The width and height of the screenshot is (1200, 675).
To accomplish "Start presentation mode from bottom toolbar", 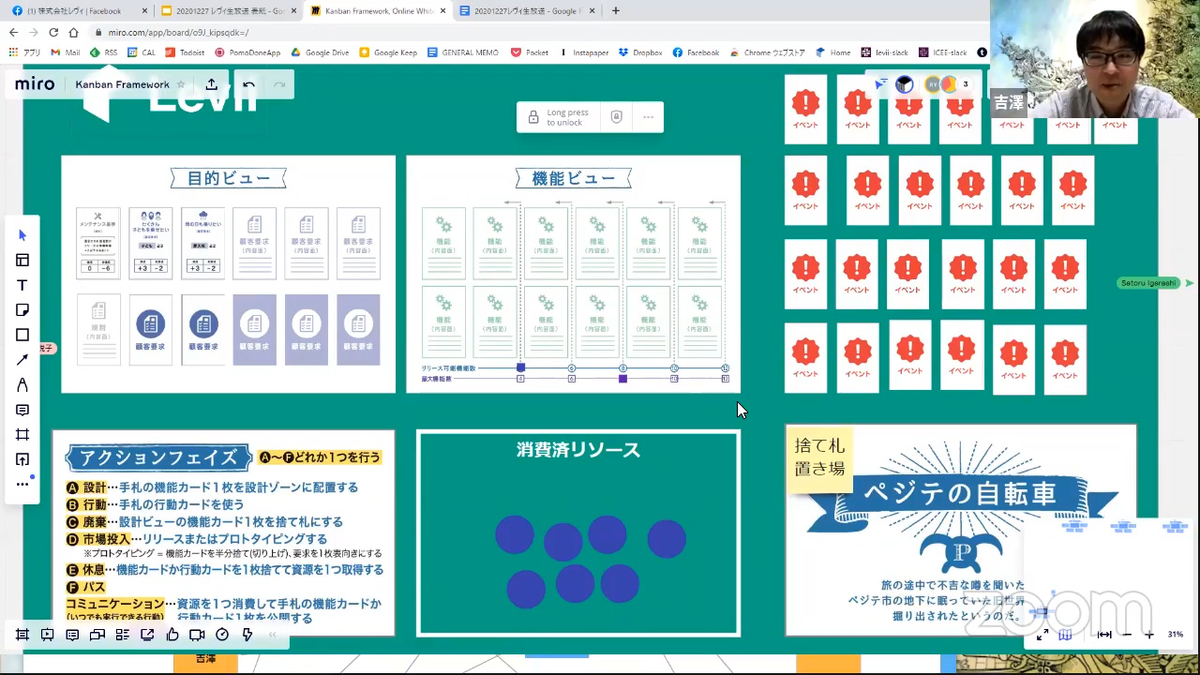I will [47, 635].
